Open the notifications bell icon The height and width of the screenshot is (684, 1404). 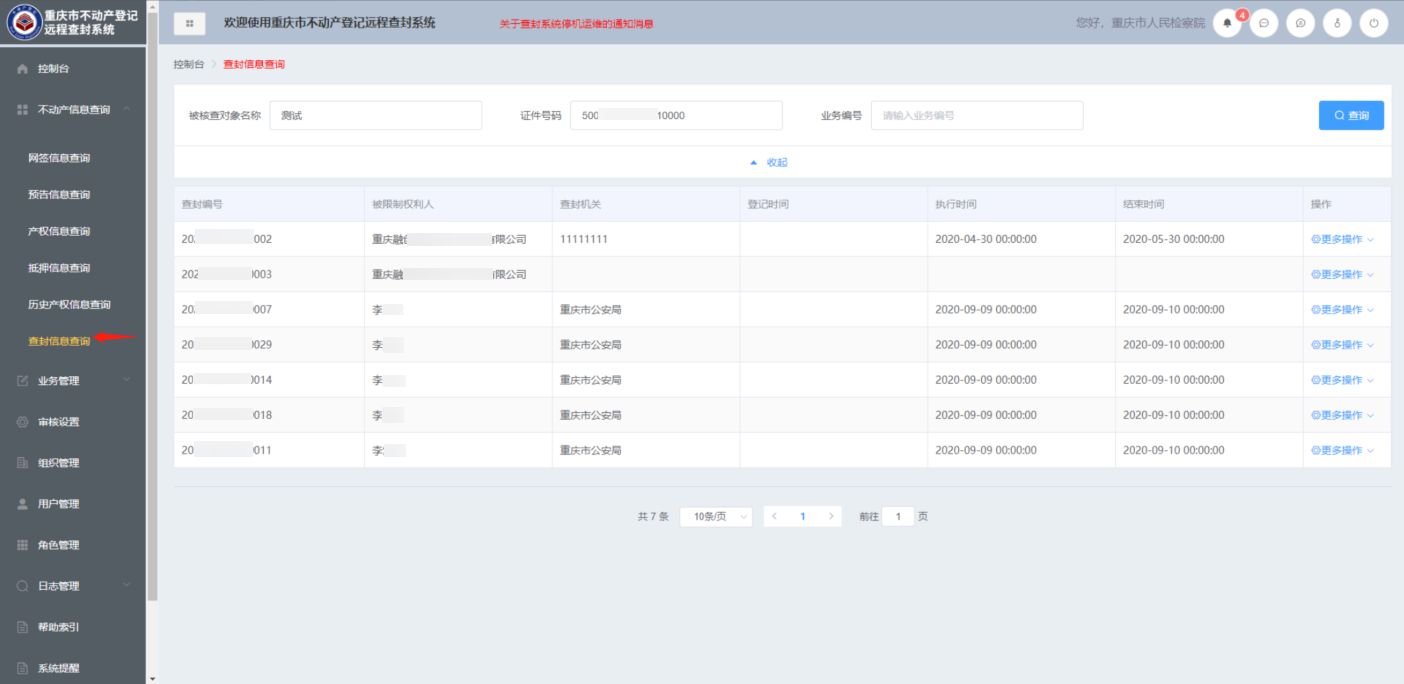pyautogui.click(x=1229, y=23)
